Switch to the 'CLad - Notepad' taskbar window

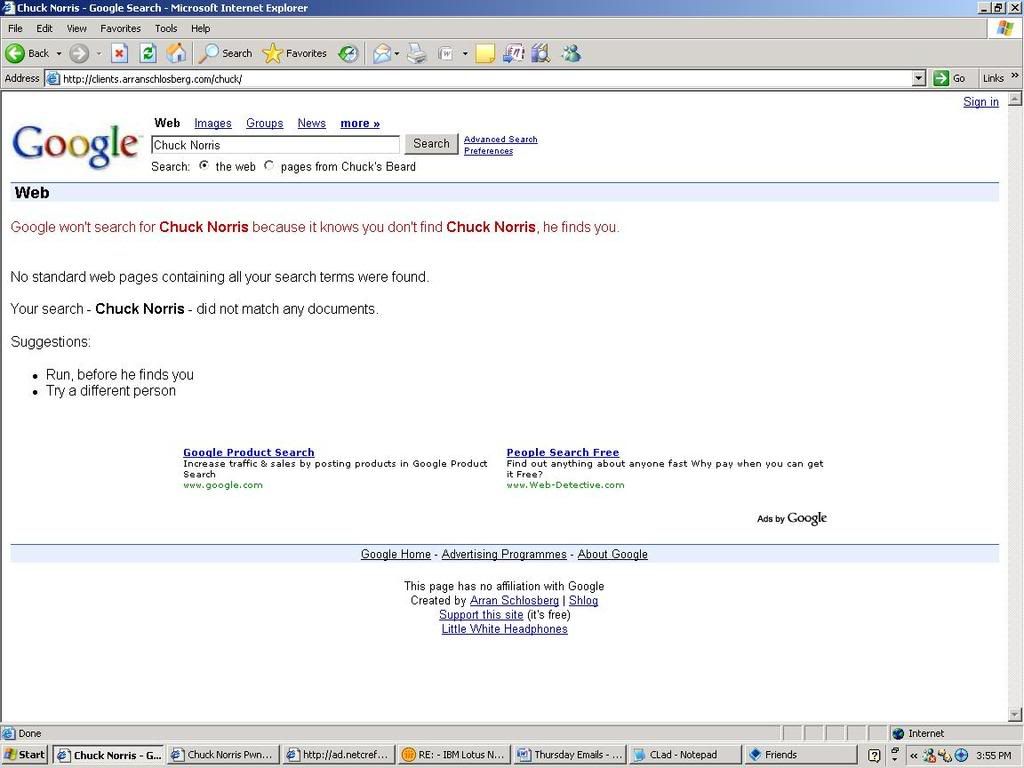[x=684, y=755]
